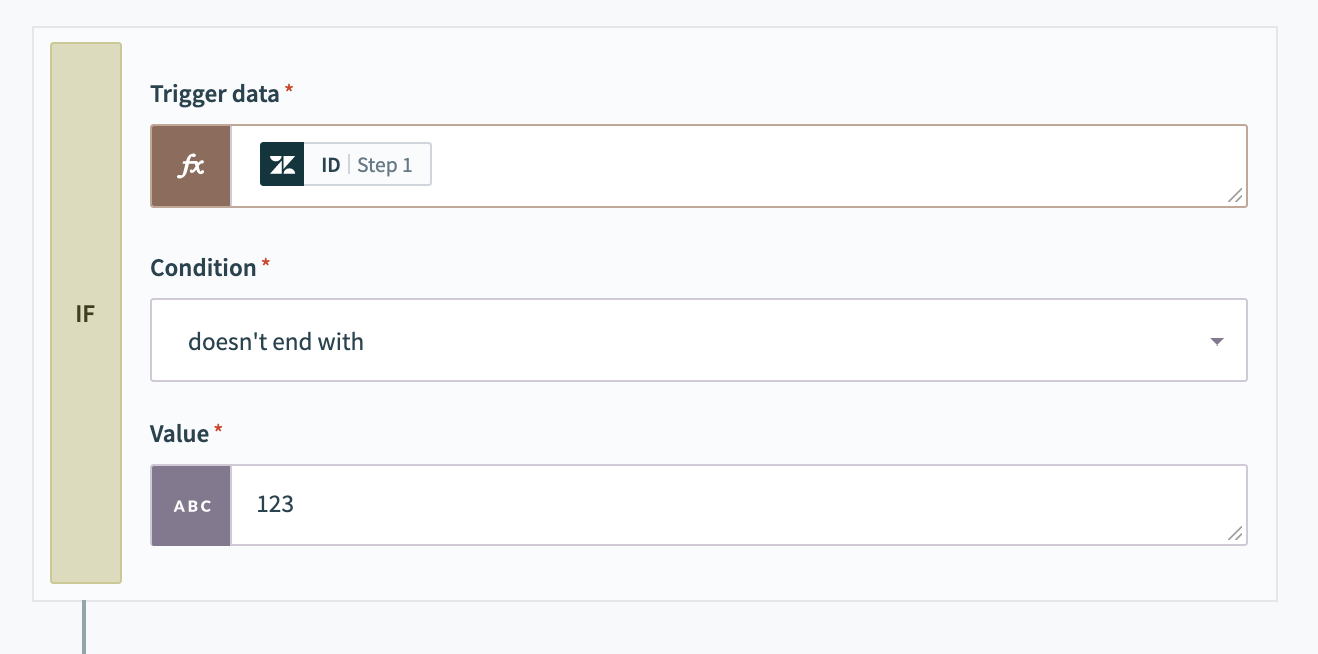1318x654 pixels.
Task: Click the empty area of the Trigger data input
Action: pos(800,164)
